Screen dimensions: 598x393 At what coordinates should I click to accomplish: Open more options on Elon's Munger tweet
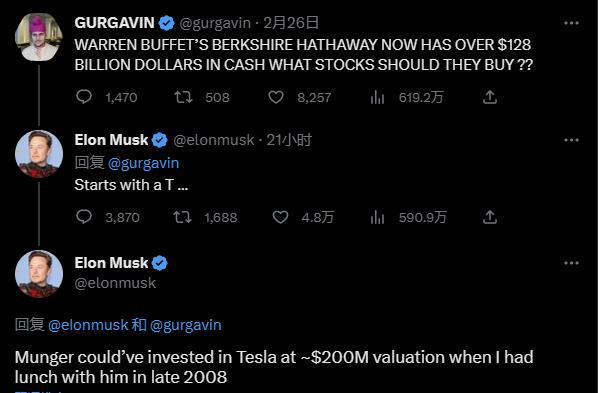coord(571,263)
